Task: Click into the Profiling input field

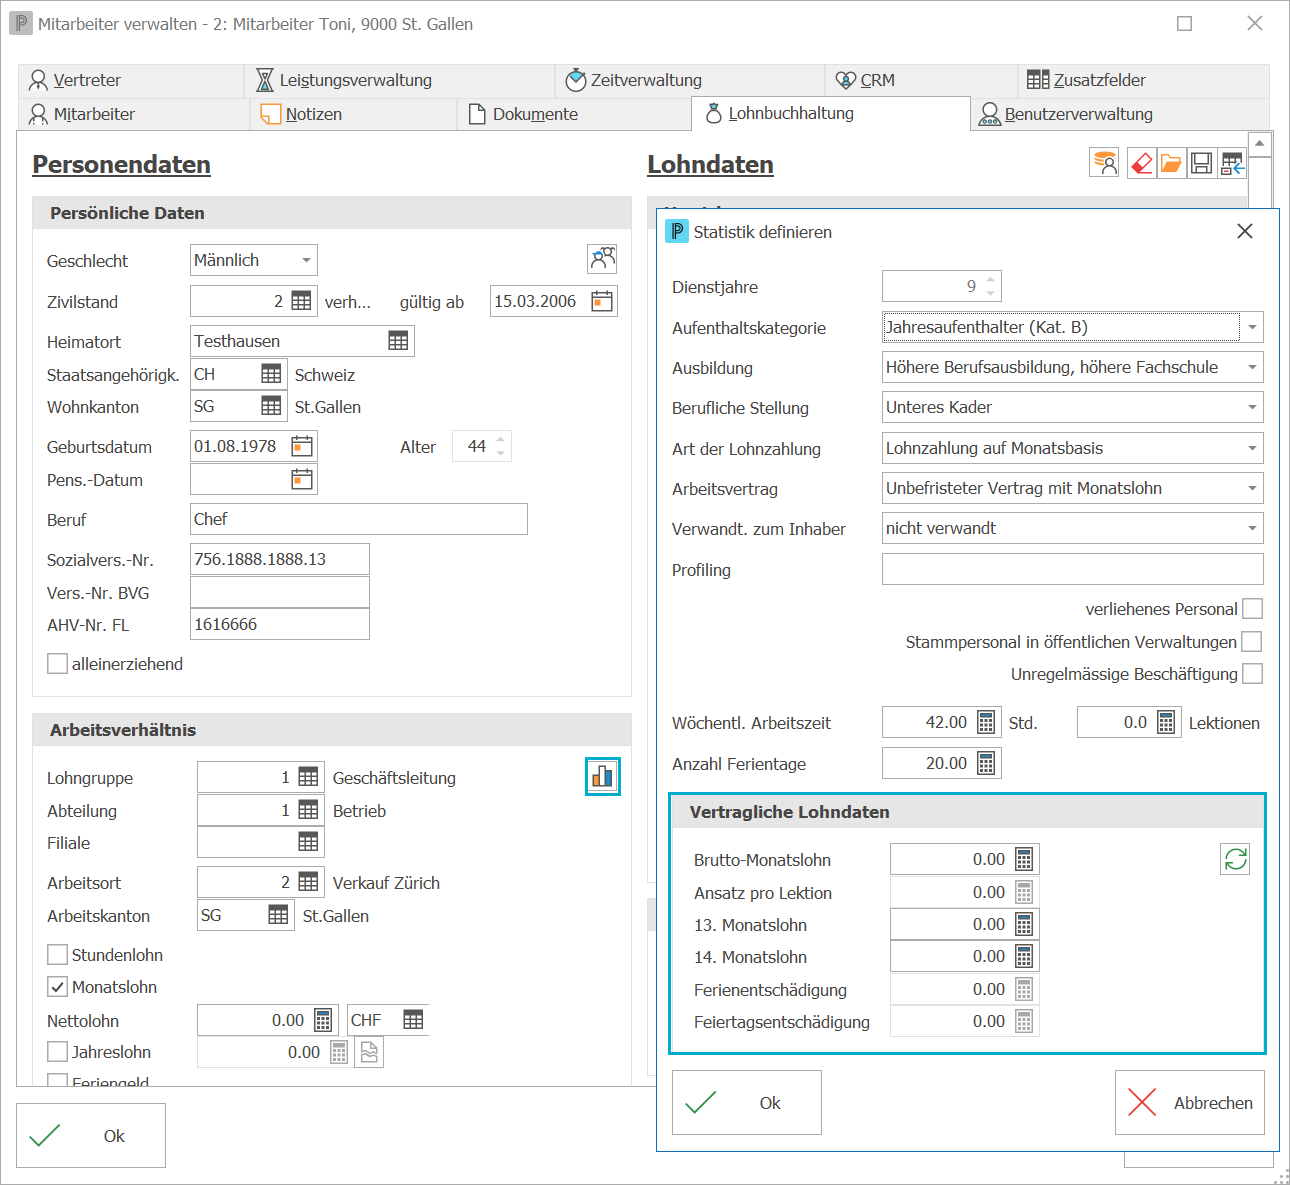Action: (x=1073, y=569)
